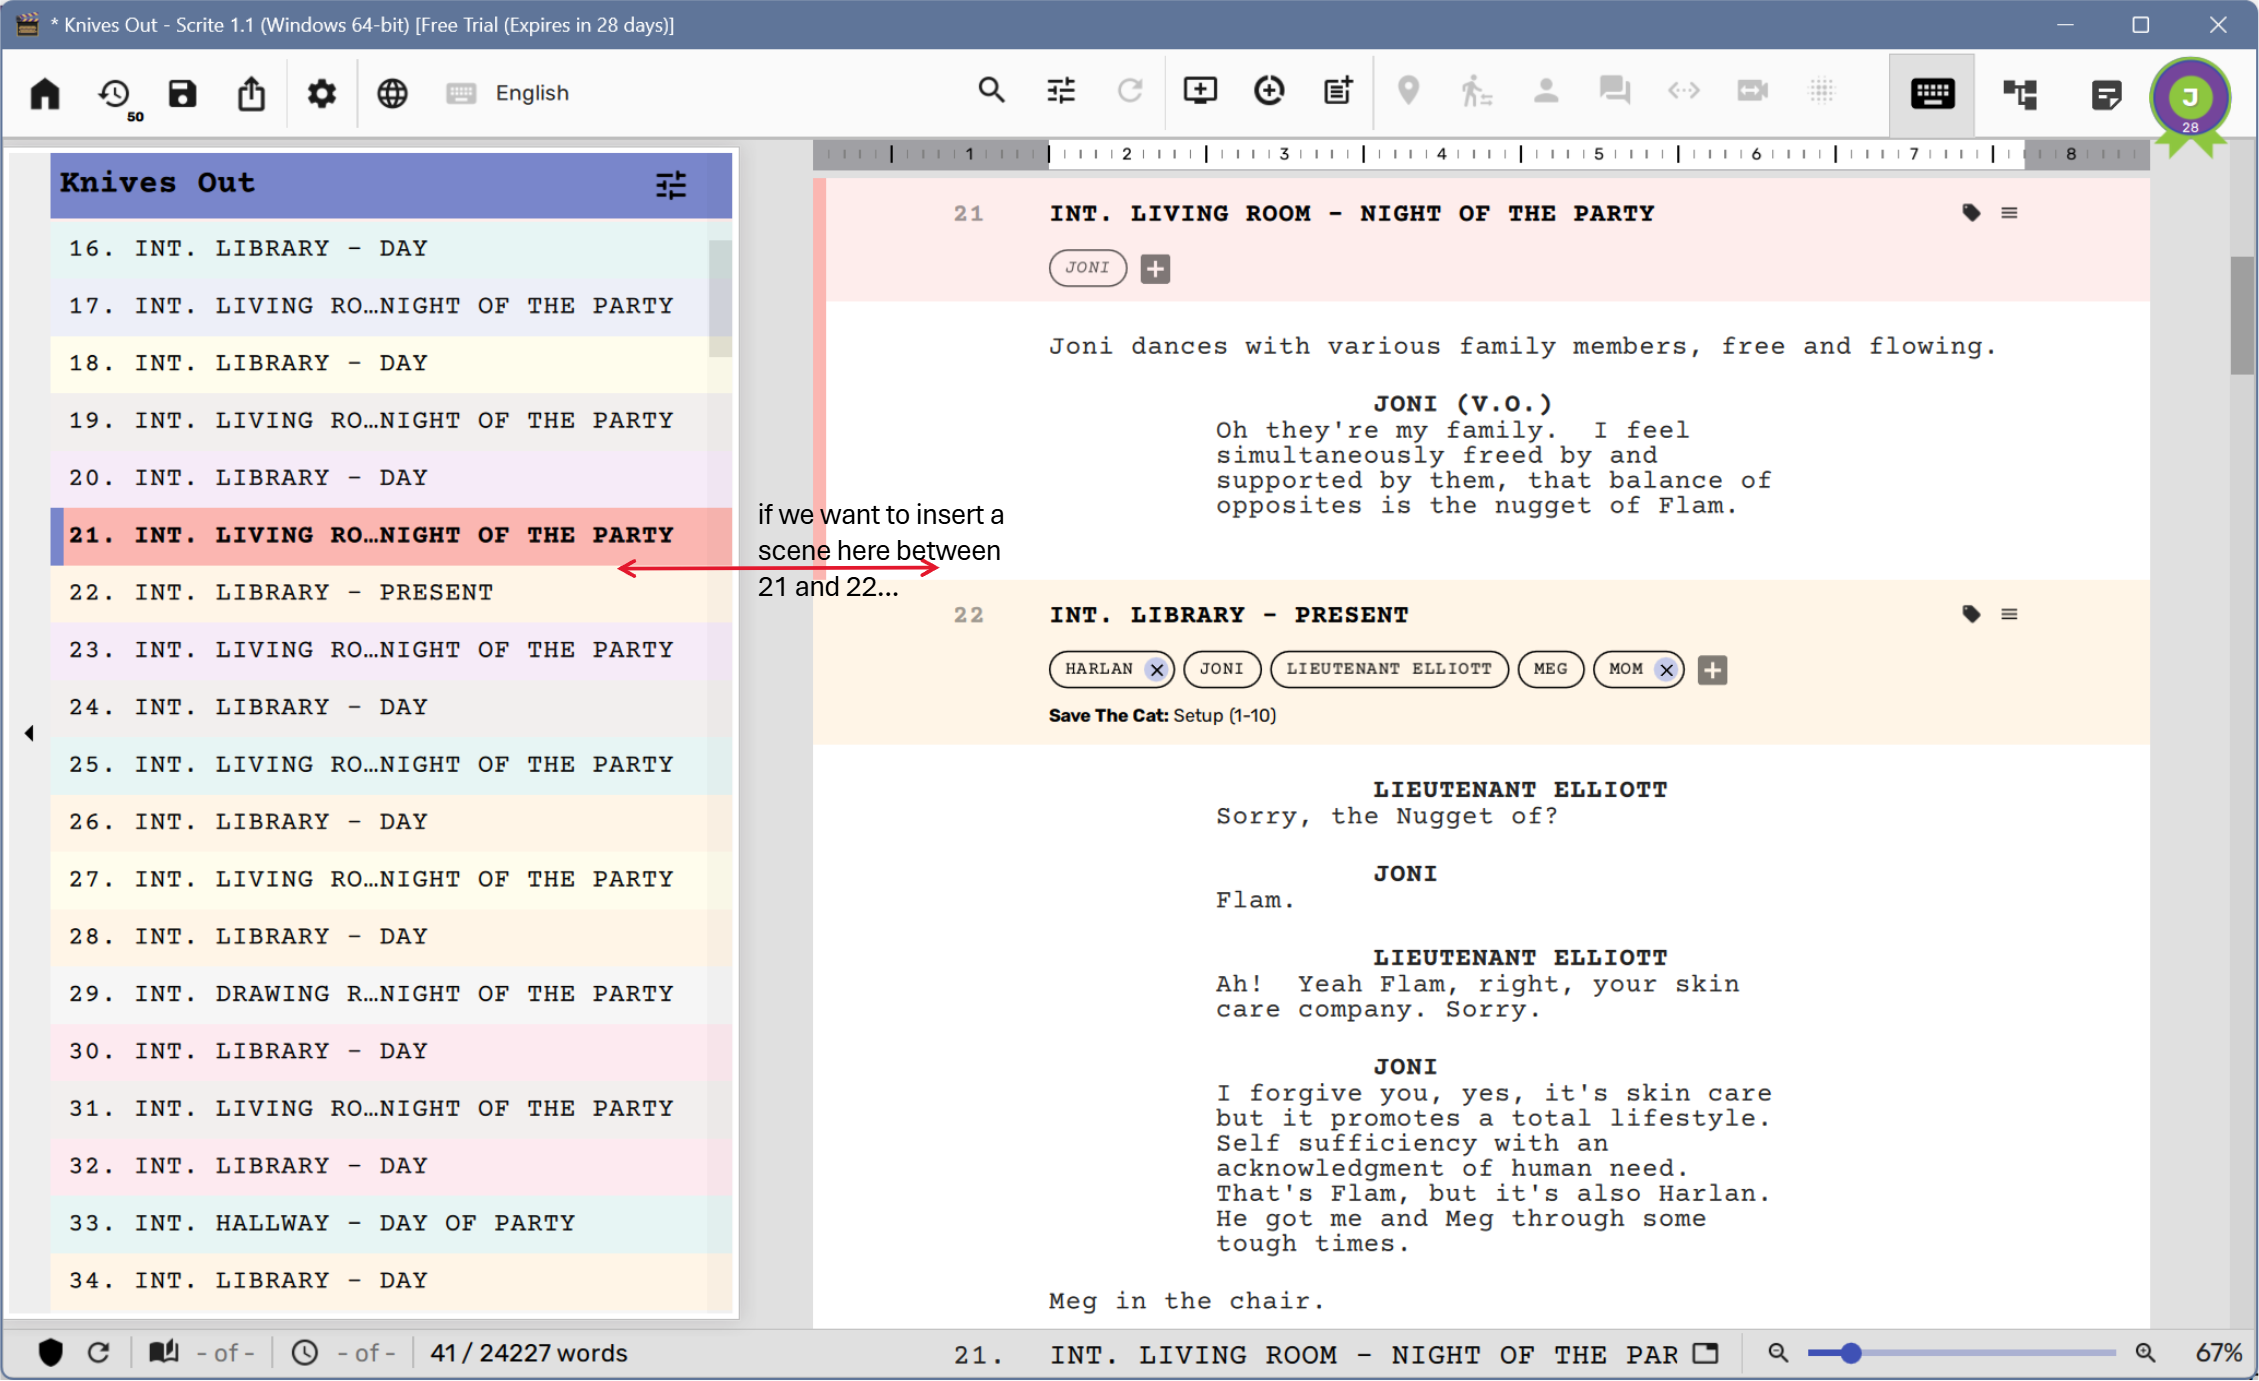
Task: Open scene list options in Knives Out header
Action: point(671,184)
